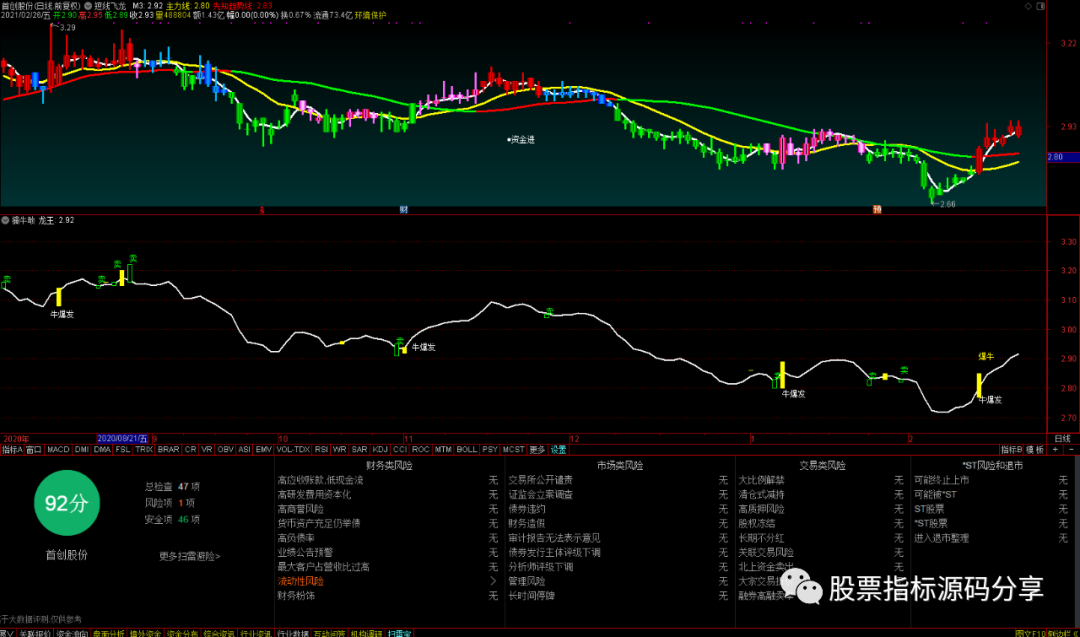This screenshot has width=1080, height=637.
Task: Open the 行业资讯 bottom tab
Action: pos(256,633)
